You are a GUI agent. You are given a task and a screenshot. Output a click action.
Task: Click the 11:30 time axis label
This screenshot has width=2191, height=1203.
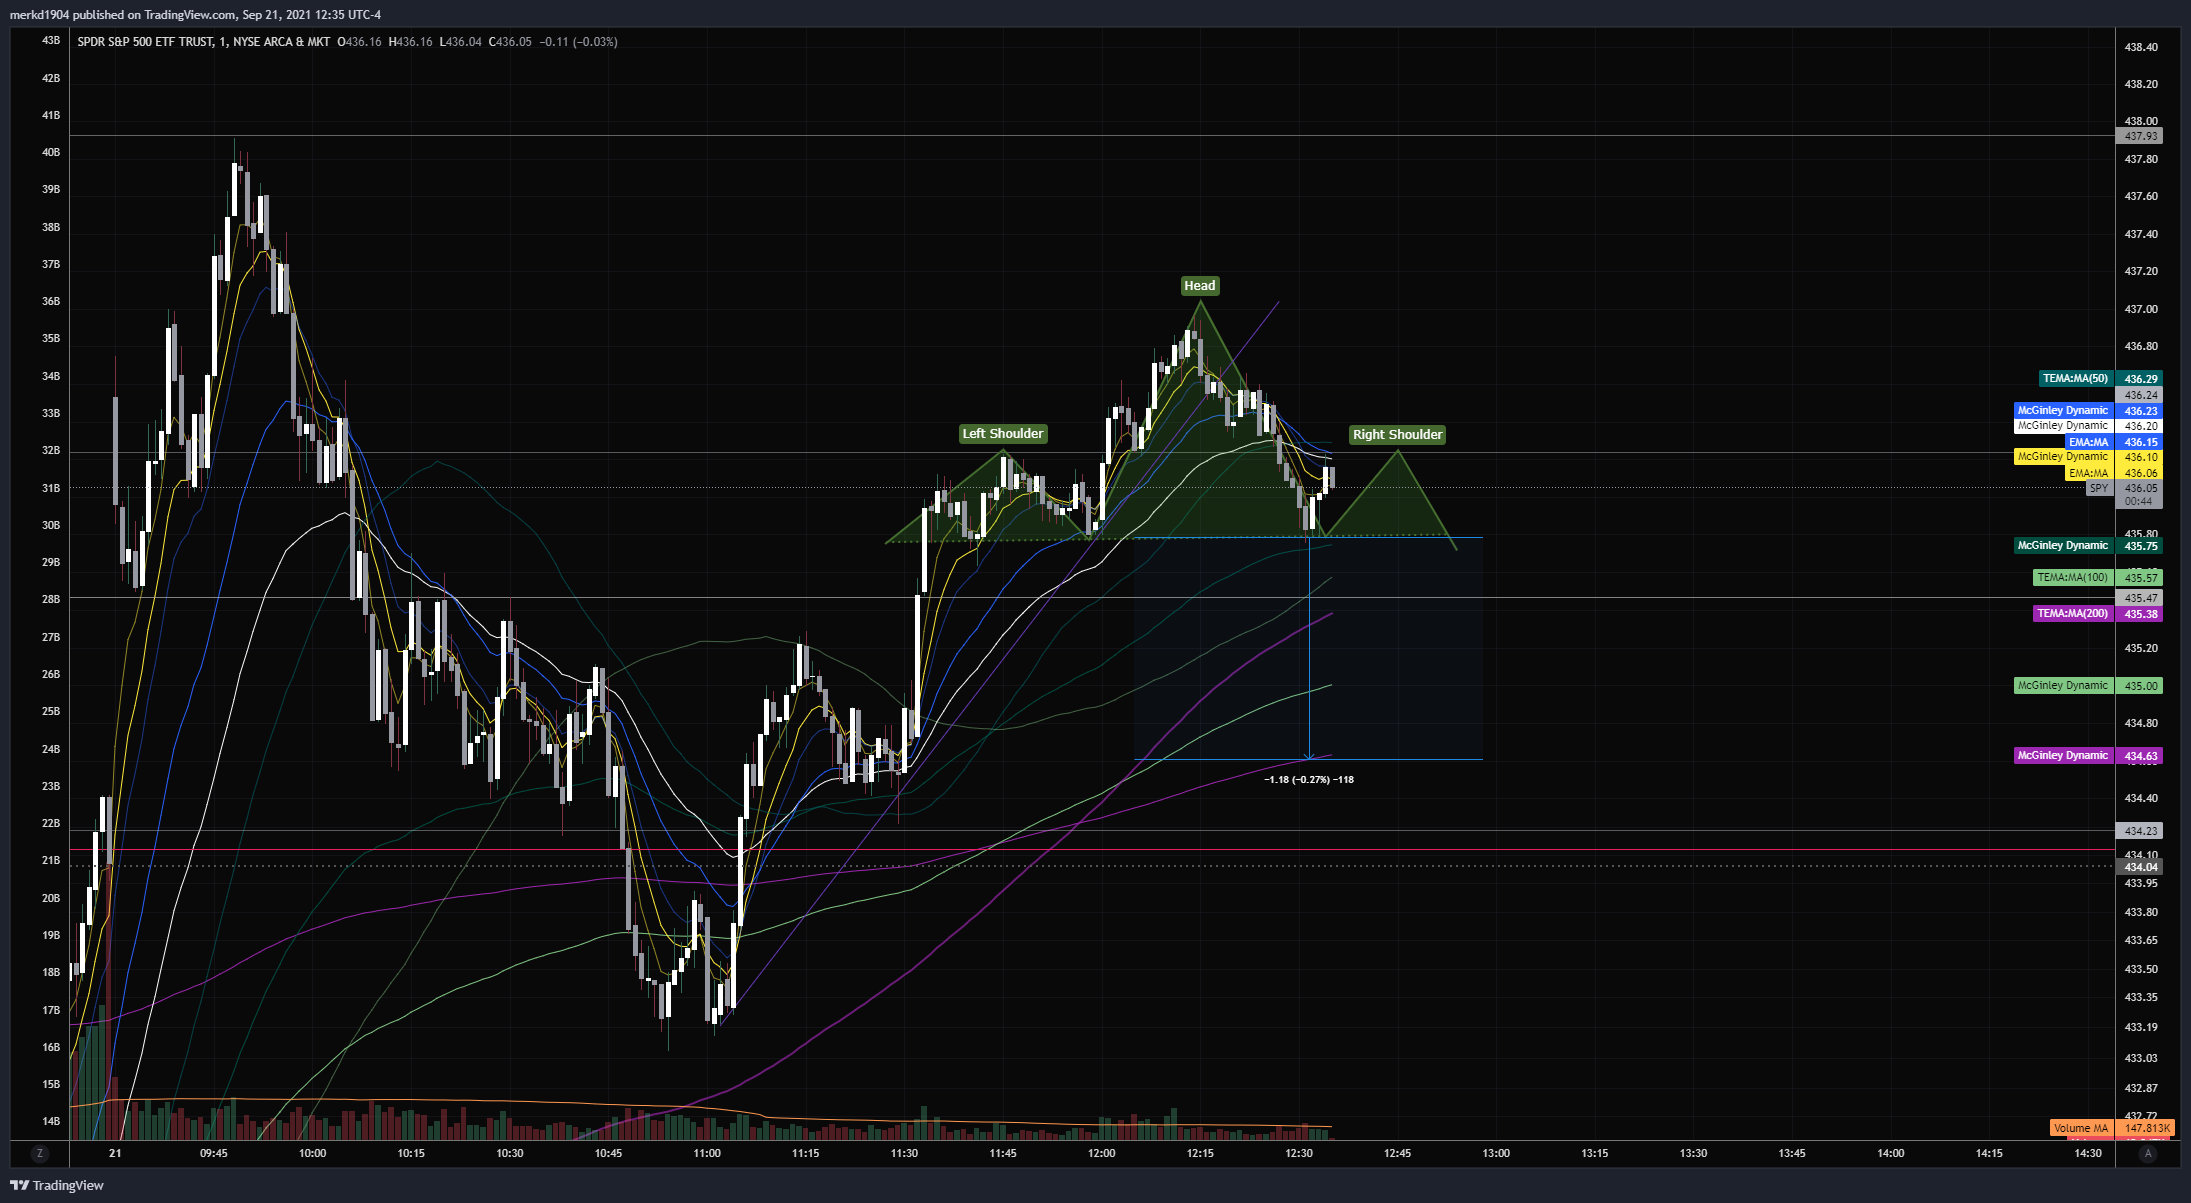904,1153
